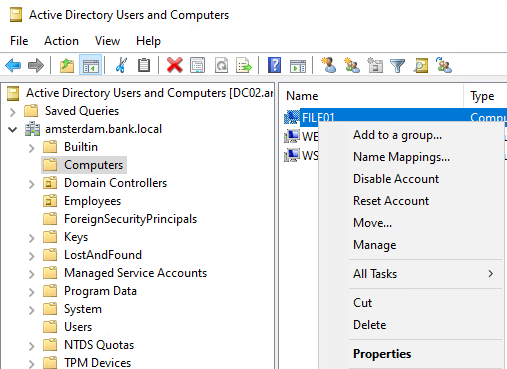507x369 pixels.
Task: Open the Help menu
Action: tap(148, 41)
